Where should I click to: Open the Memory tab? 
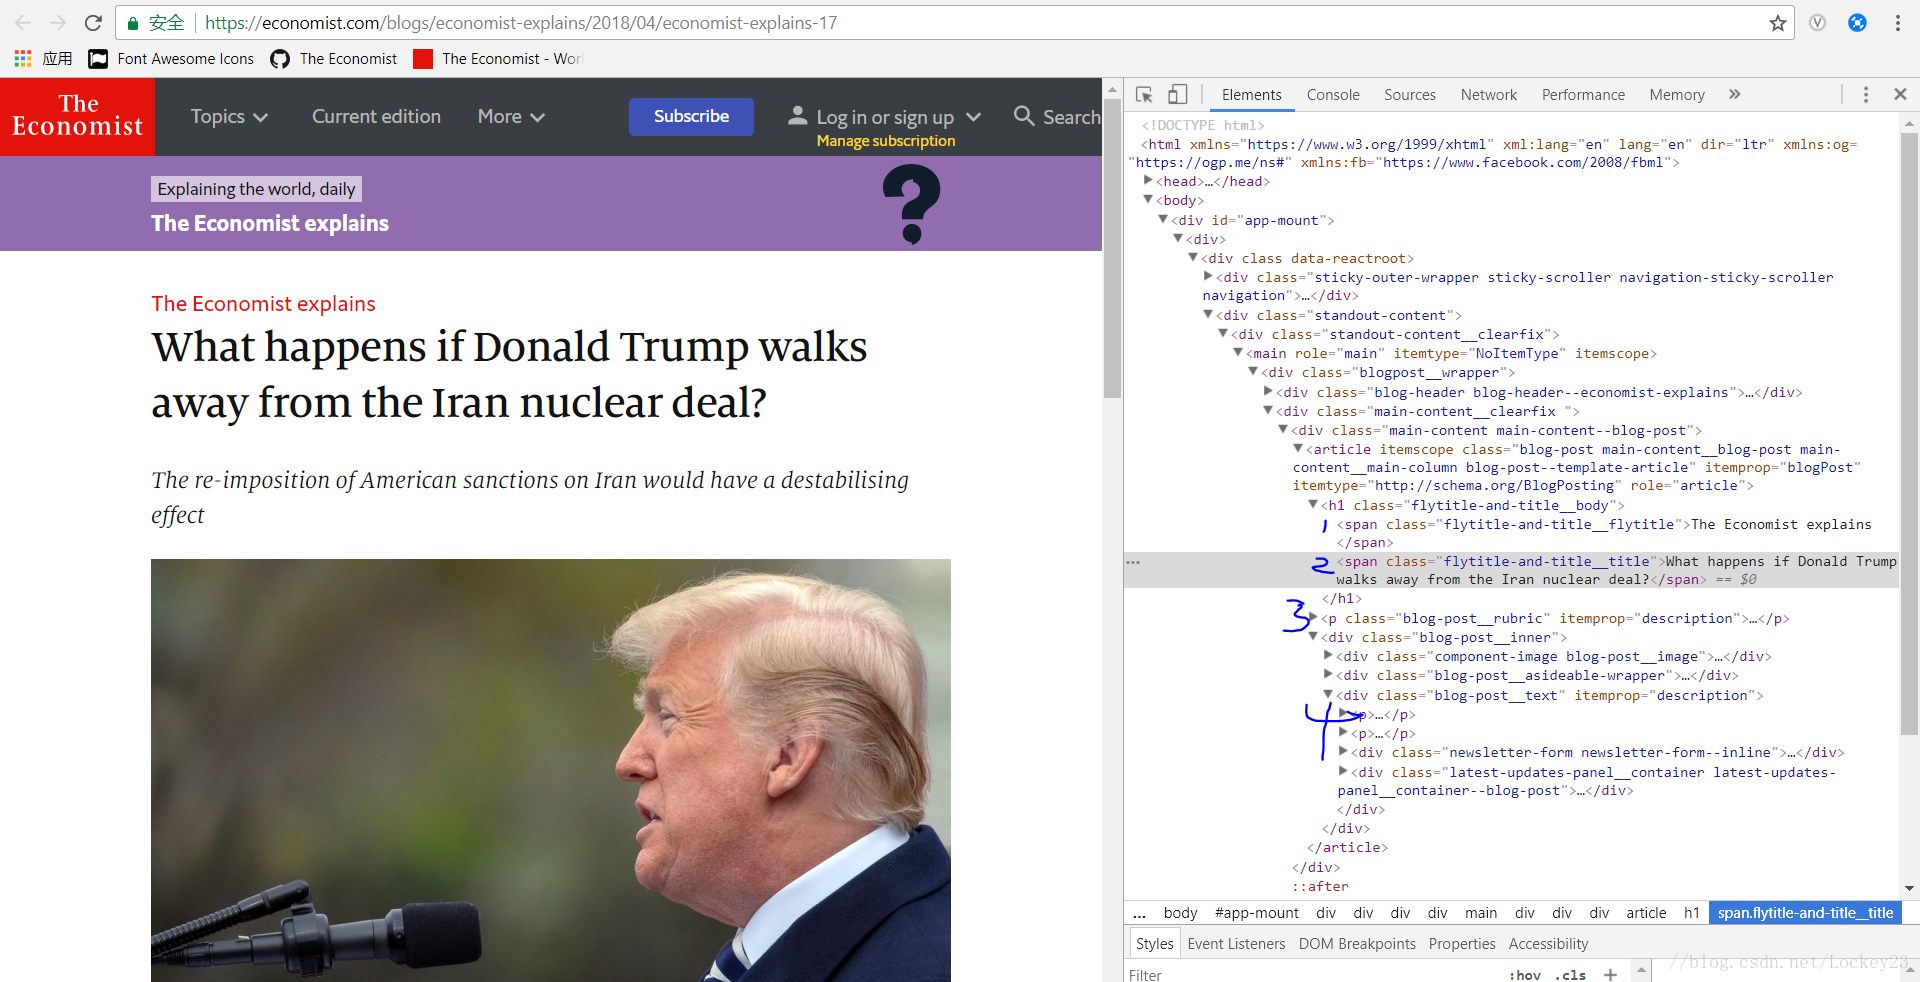pyautogui.click(x=1677, y=95)
